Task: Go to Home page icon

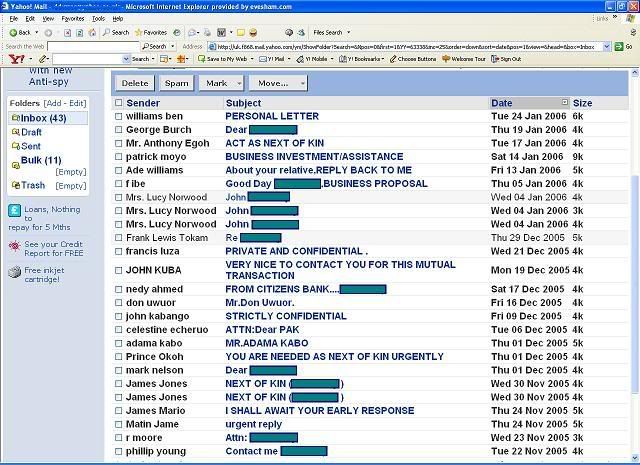Action: (93, 33)
